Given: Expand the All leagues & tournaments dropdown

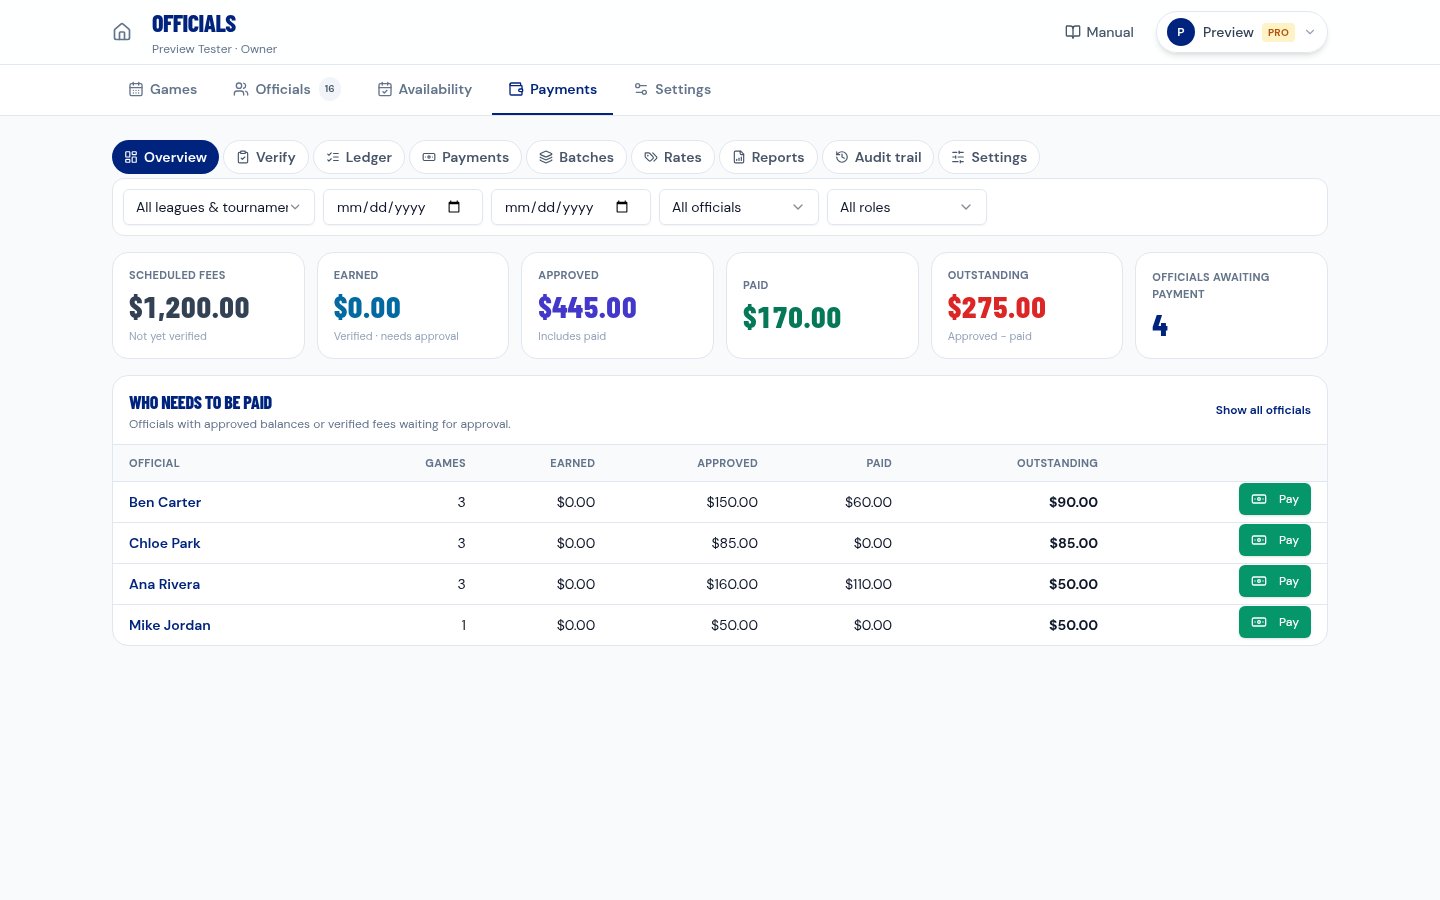Looking at the screenshot, I should coord(219,207).
